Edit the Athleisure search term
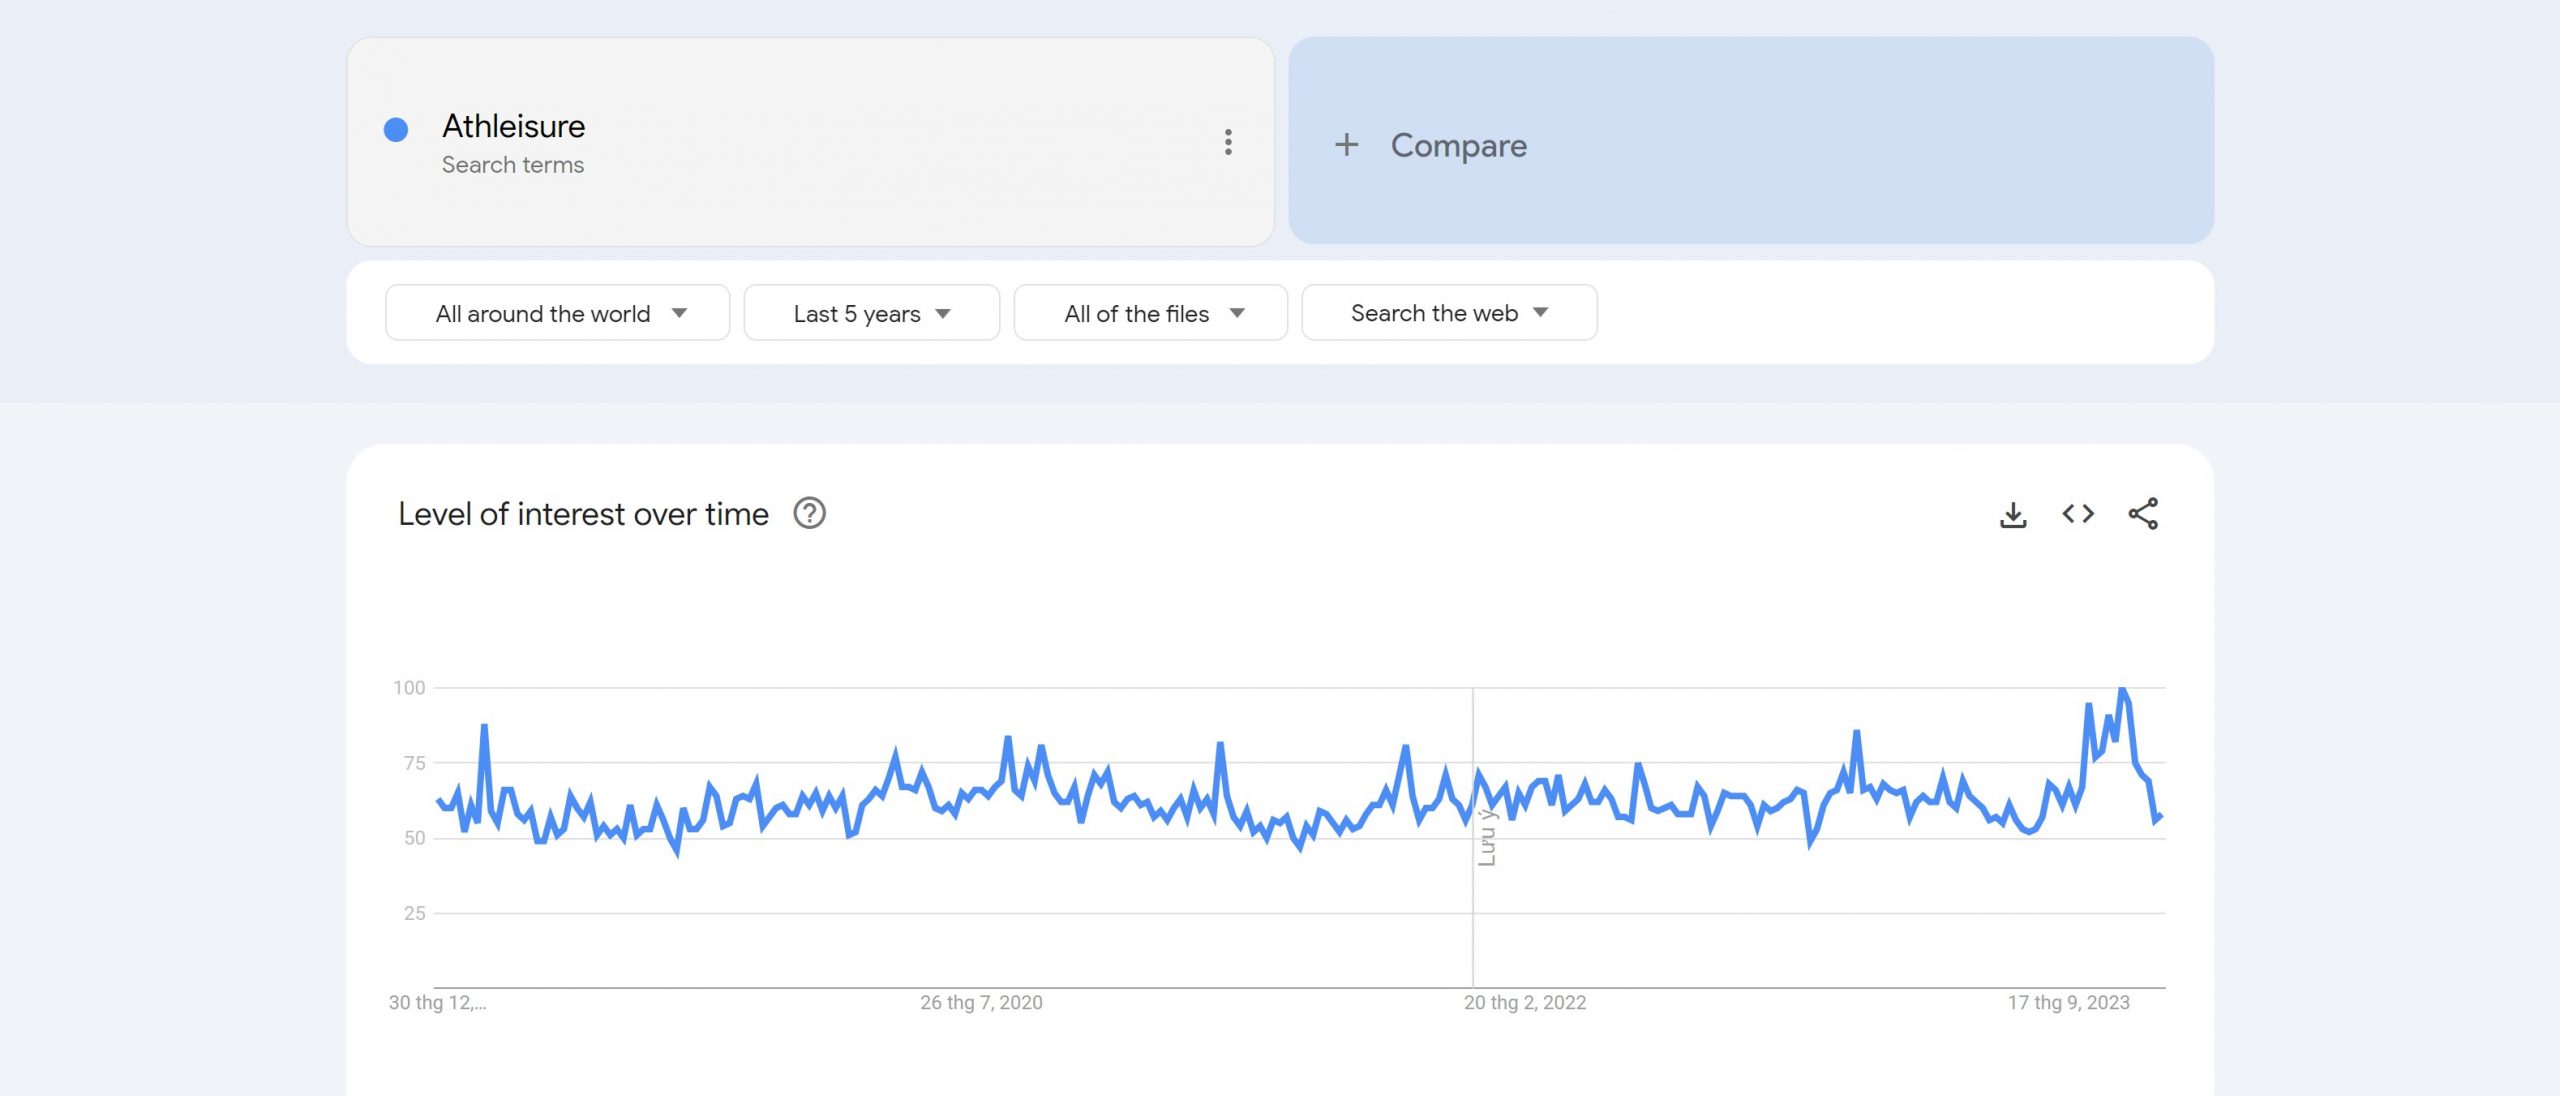 click(x=514, y=126)
